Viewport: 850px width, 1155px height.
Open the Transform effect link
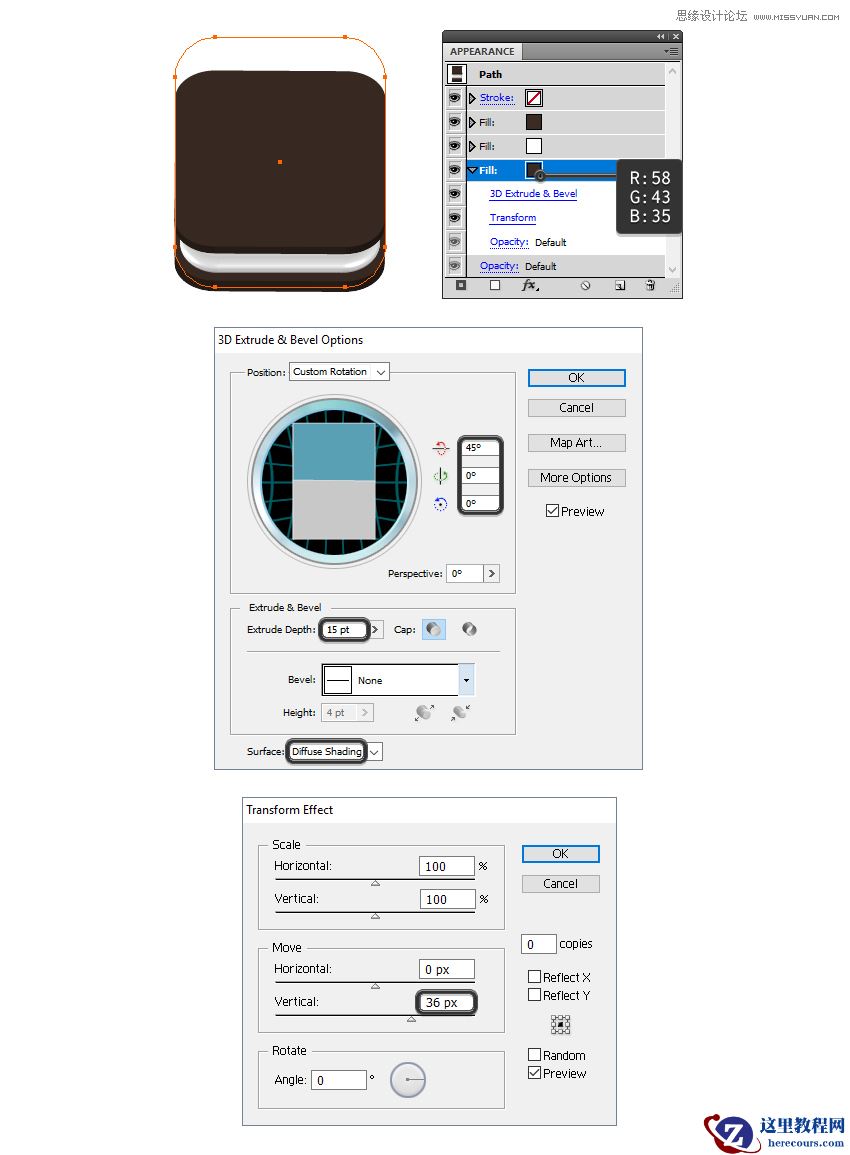513,218
